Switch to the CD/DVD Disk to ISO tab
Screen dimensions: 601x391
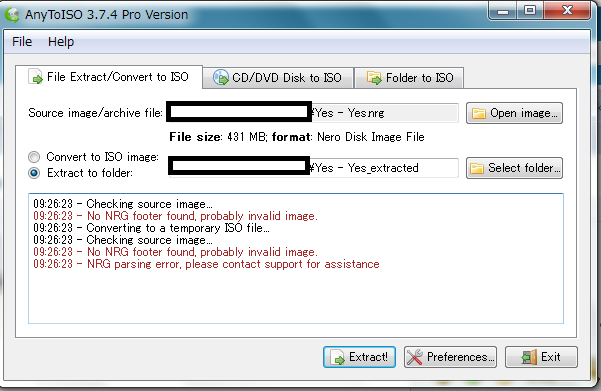[x=278, y=78]
